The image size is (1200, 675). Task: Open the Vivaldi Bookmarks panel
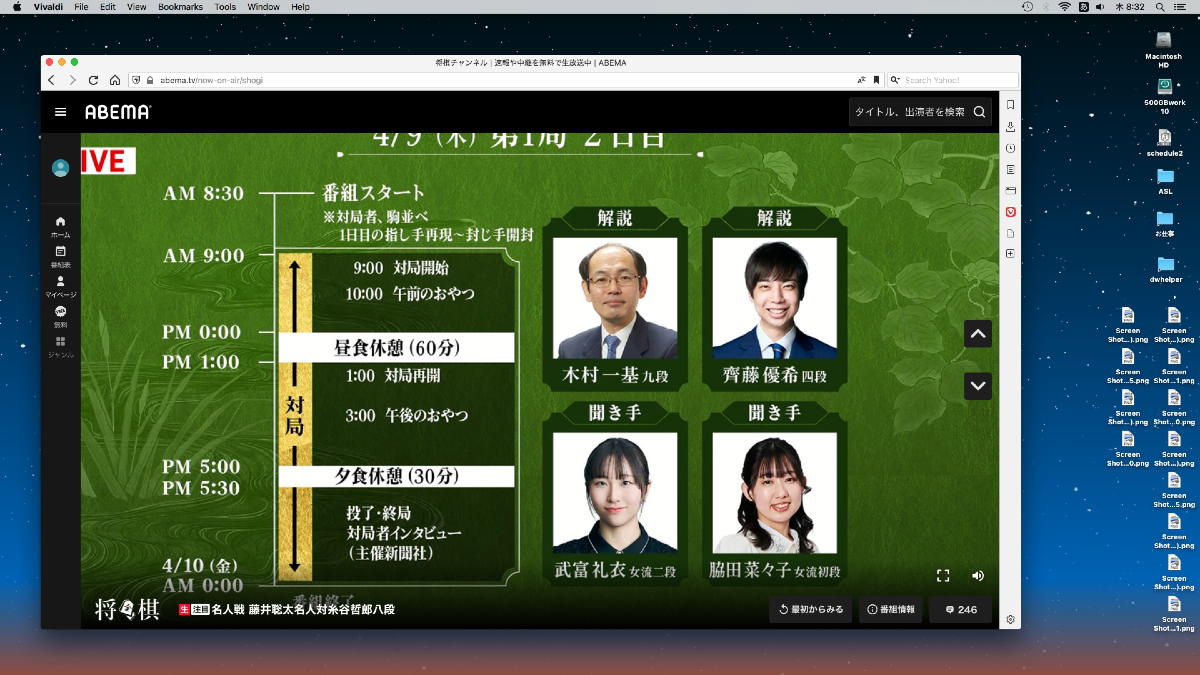(1010, 105)
